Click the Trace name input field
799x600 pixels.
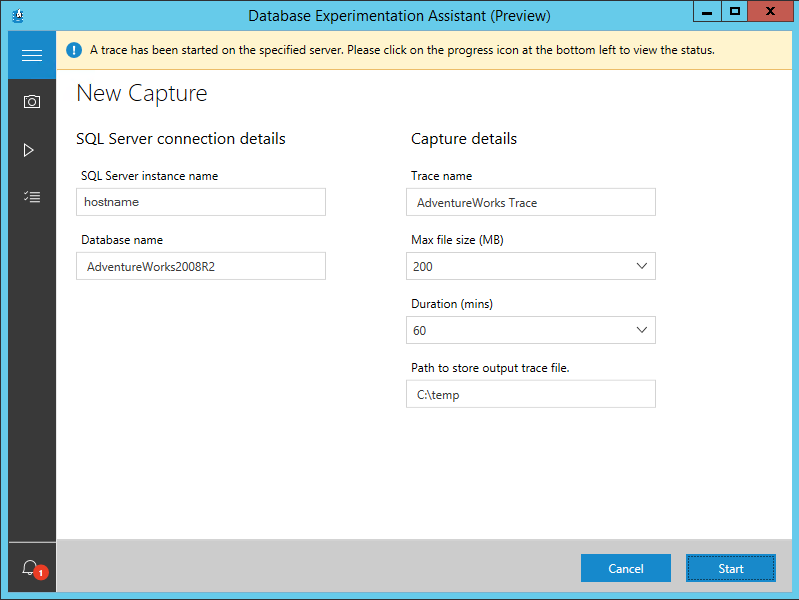(531, 202)
